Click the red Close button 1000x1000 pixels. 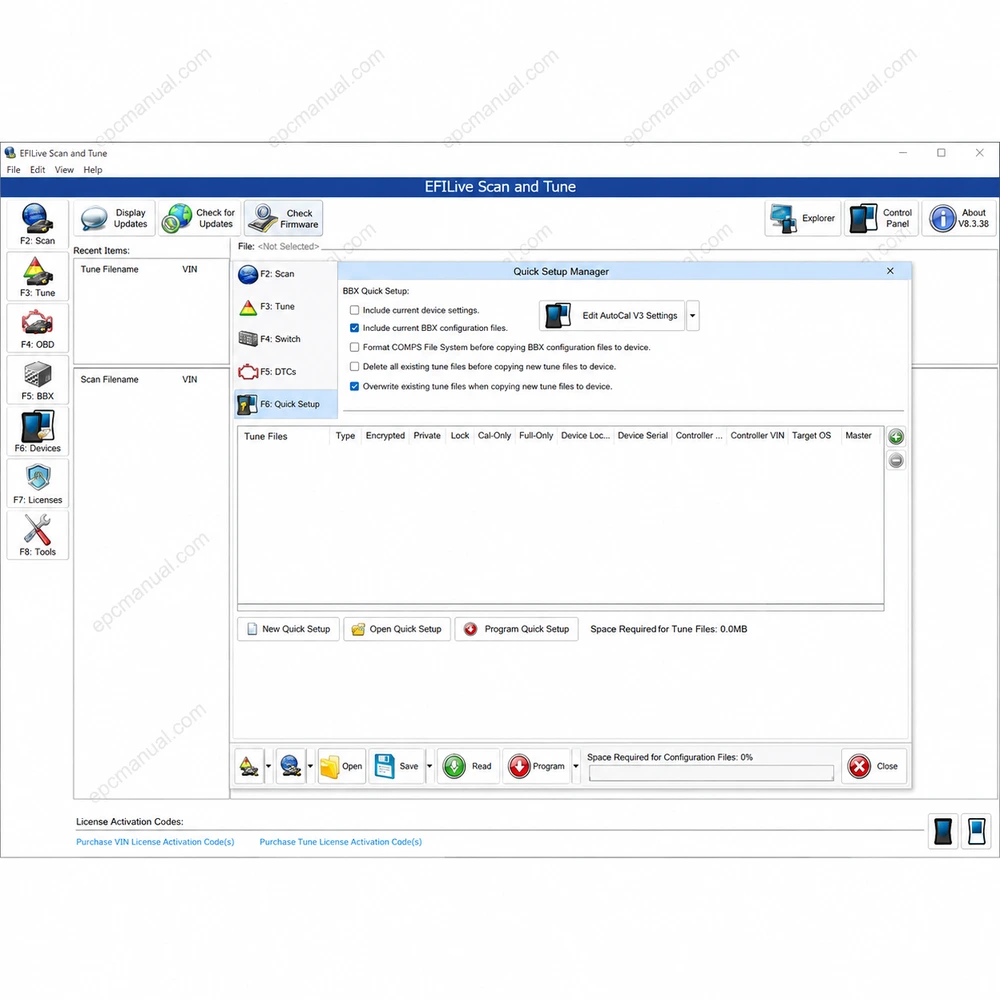coord(873,766)
